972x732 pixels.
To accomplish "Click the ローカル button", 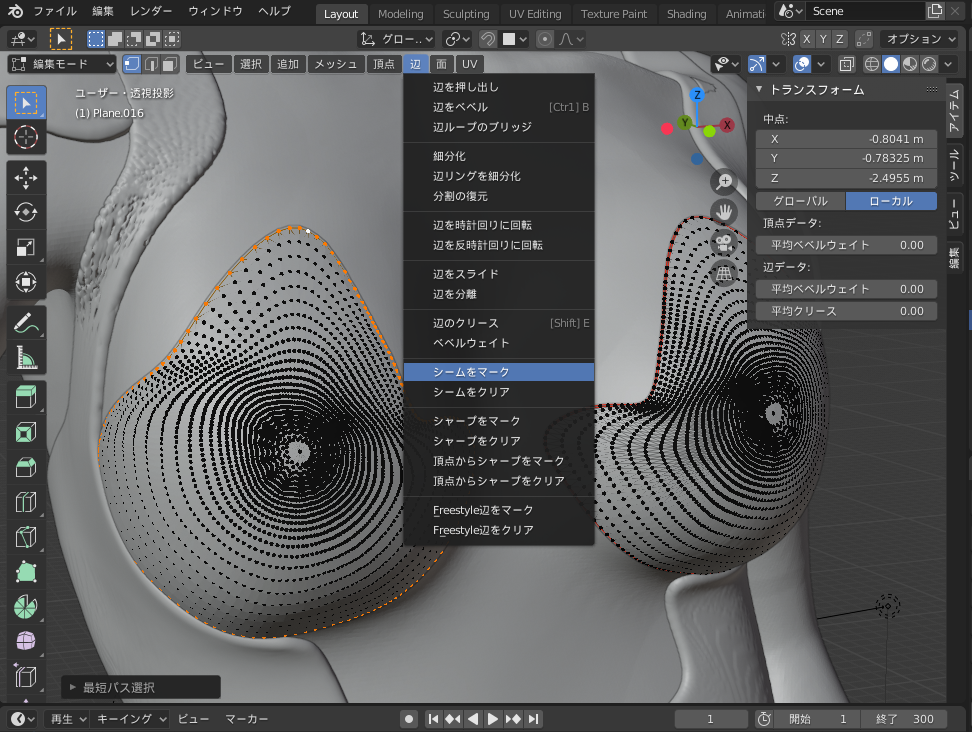I will [891, 201].
